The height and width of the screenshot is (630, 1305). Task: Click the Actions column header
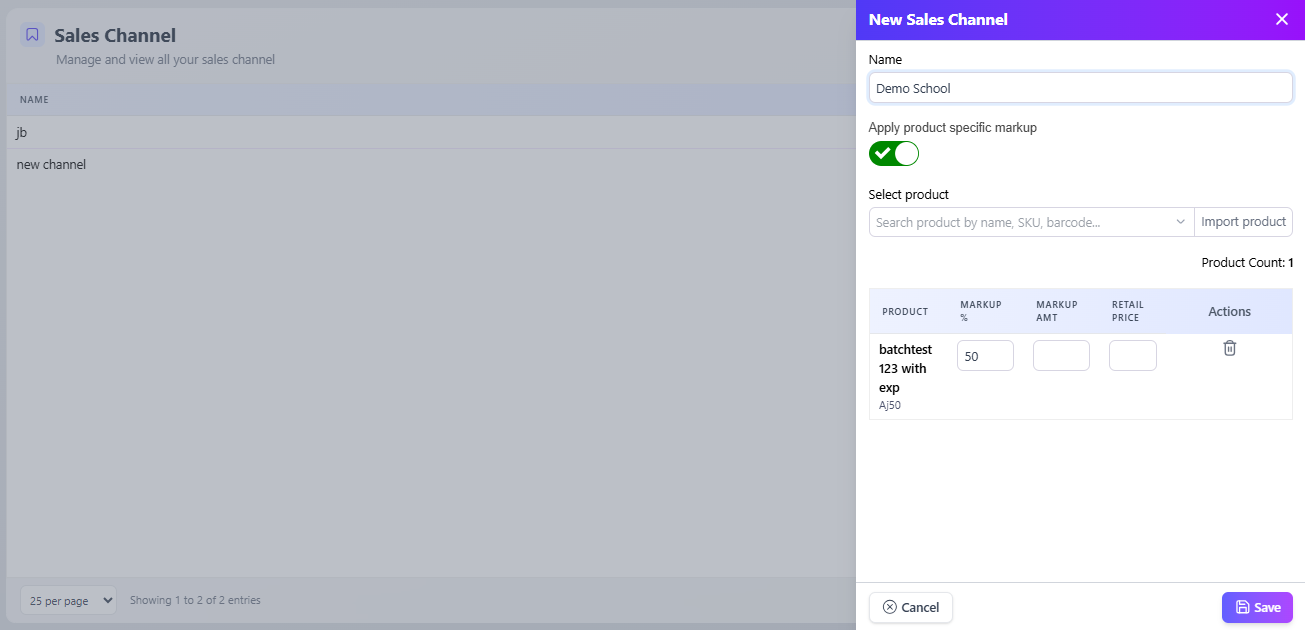1229,312
